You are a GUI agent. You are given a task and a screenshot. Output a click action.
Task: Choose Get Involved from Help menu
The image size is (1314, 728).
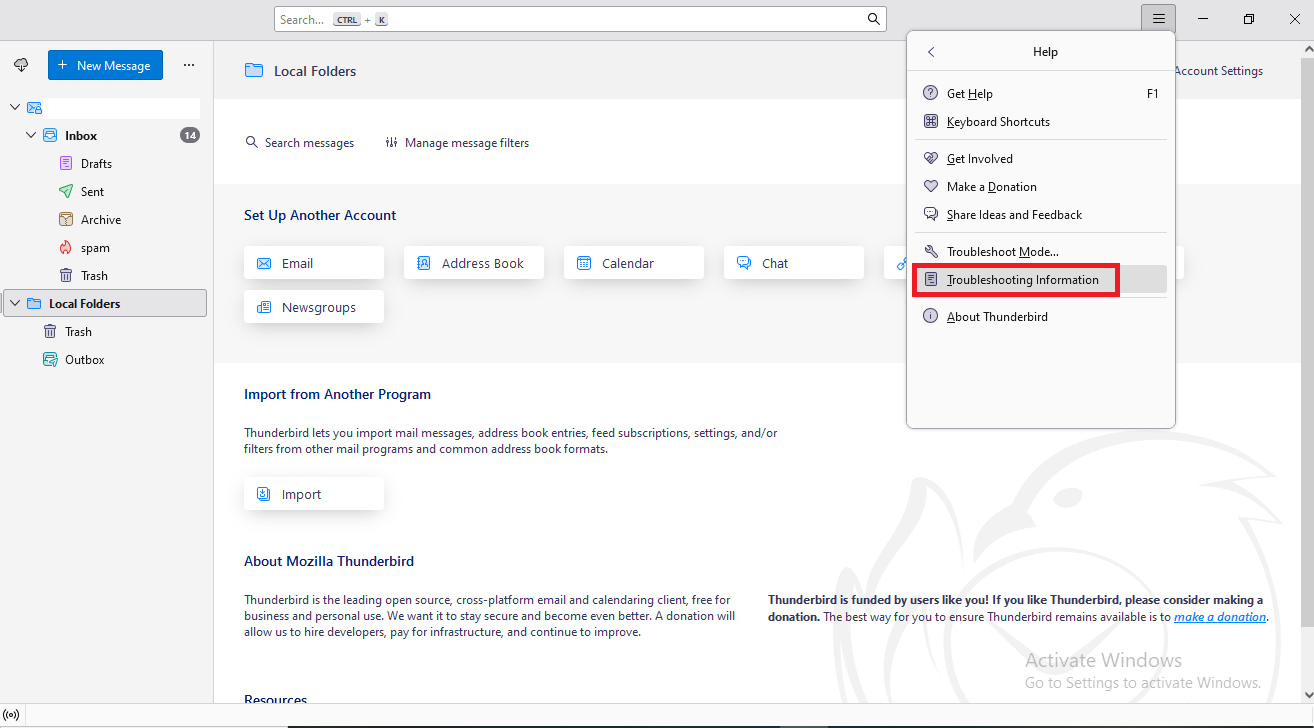coord(1041,159)
